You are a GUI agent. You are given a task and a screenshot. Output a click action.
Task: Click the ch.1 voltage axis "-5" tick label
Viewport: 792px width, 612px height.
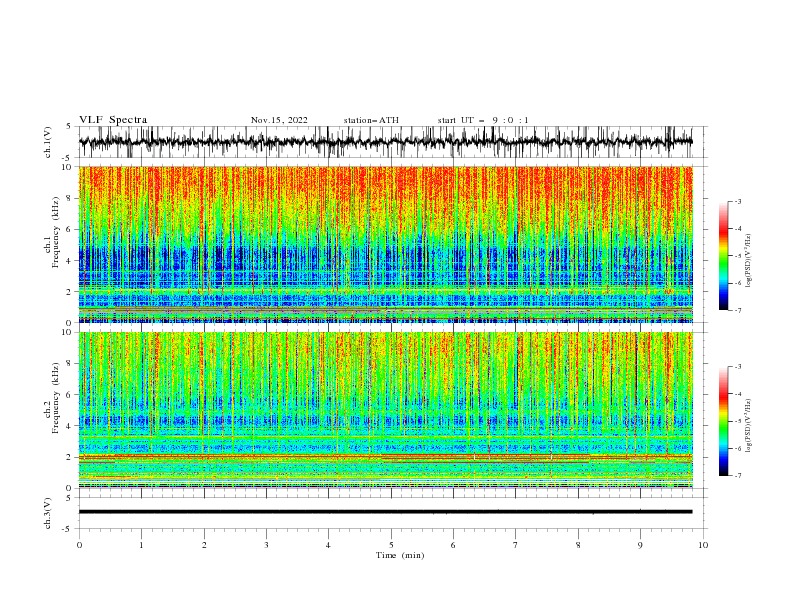(68, 158)
